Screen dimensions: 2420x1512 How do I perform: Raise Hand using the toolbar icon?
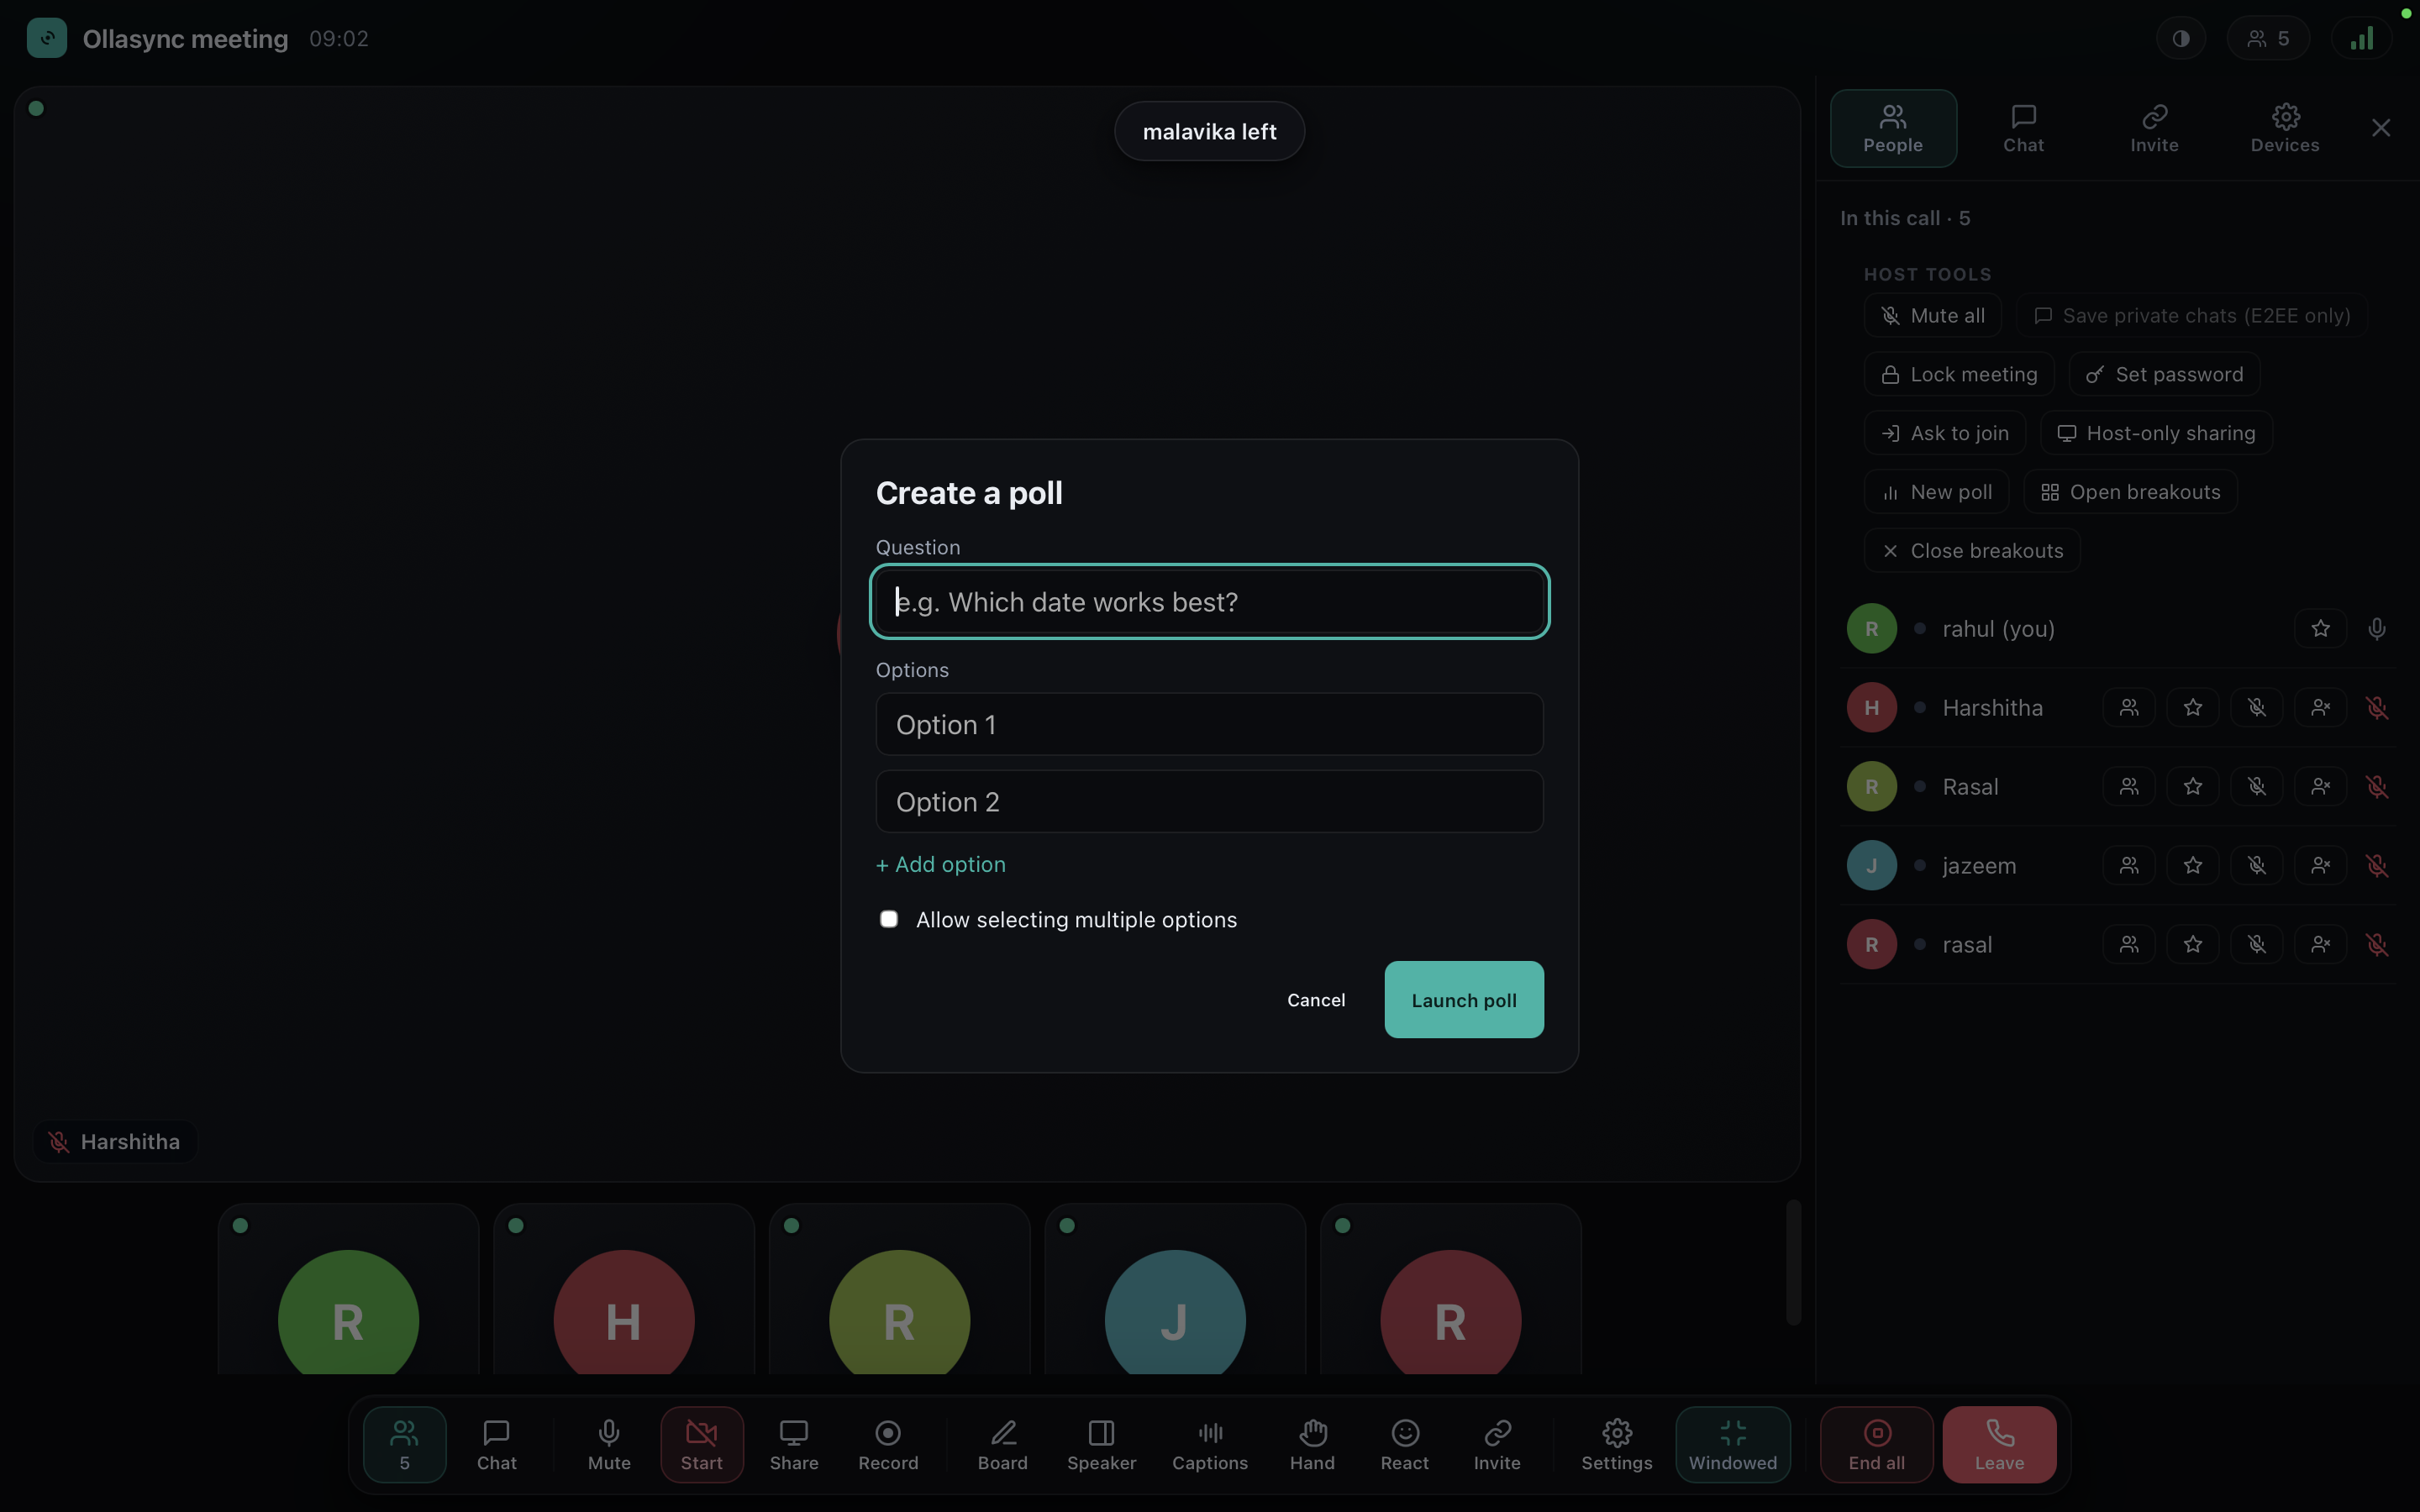tap(1312, 1444)
